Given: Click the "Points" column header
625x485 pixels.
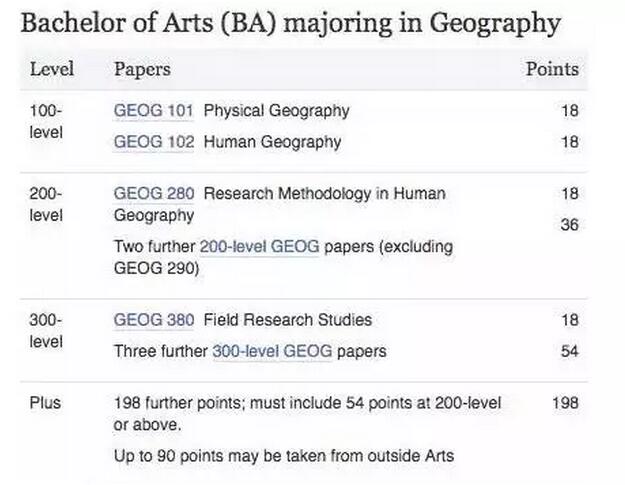Looking at the screenshot, I should (552, 69).
